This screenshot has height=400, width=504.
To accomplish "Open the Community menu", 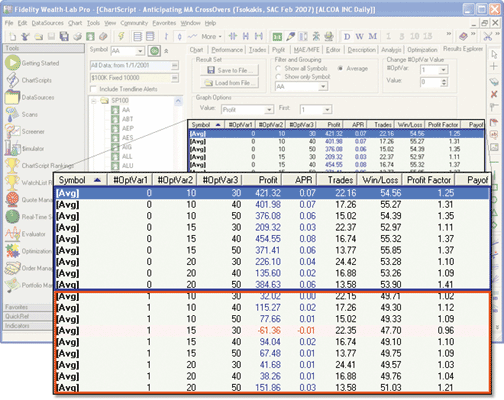I will [x=134, y=23].
